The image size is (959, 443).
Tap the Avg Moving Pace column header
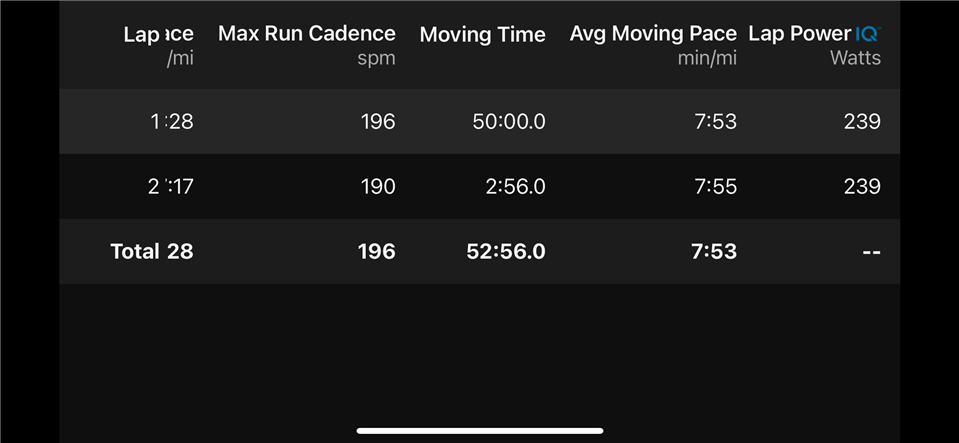click(x=653, y=34)
